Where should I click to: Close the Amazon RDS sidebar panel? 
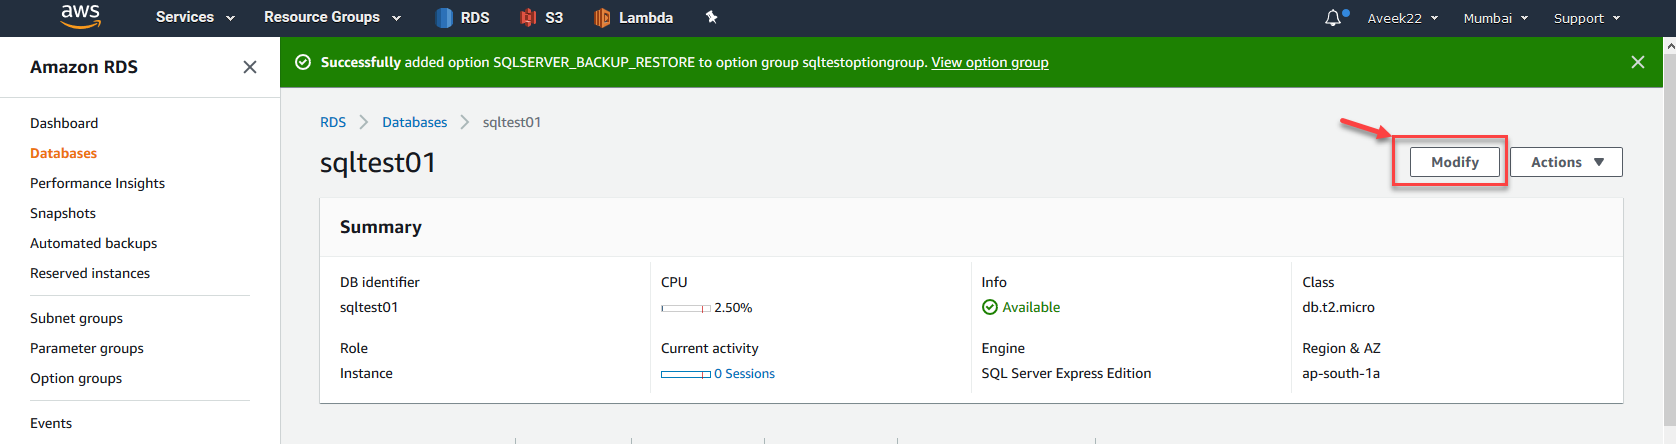[250, 67]
